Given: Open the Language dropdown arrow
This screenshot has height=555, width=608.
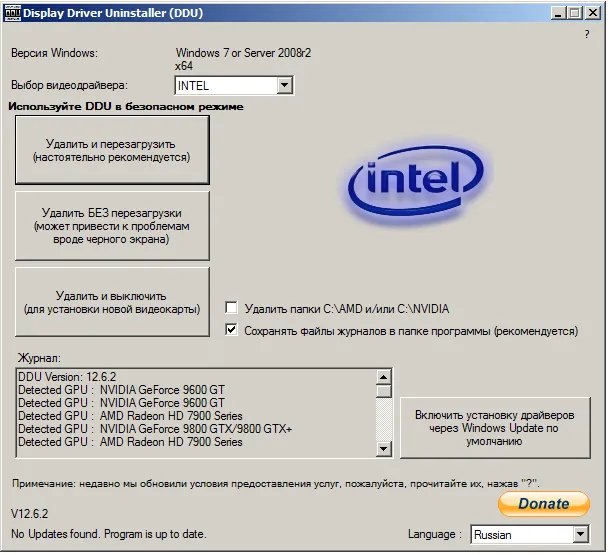Looking at the screenshot, I should [x=580, y=534].
